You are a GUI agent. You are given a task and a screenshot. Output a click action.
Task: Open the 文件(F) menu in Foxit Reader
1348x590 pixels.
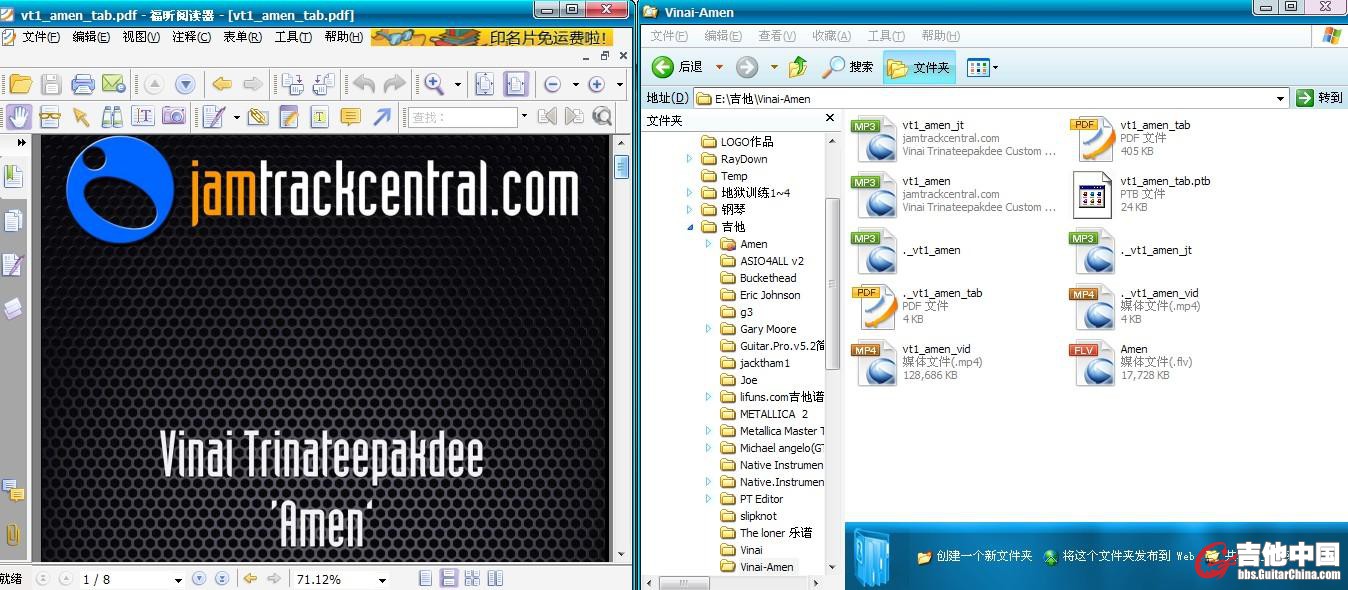(x=41, y=37)
